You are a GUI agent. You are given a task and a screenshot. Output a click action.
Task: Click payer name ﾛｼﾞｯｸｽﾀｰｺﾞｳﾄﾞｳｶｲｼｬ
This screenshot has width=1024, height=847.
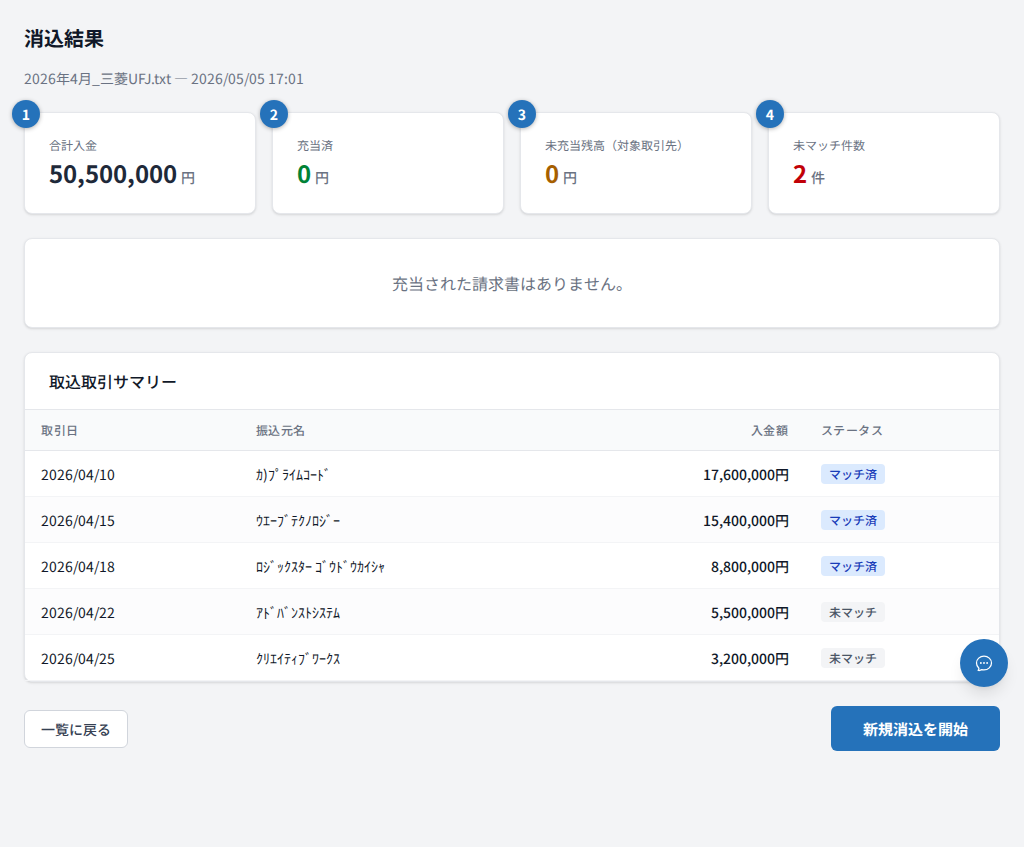click(x=320, y=567)
